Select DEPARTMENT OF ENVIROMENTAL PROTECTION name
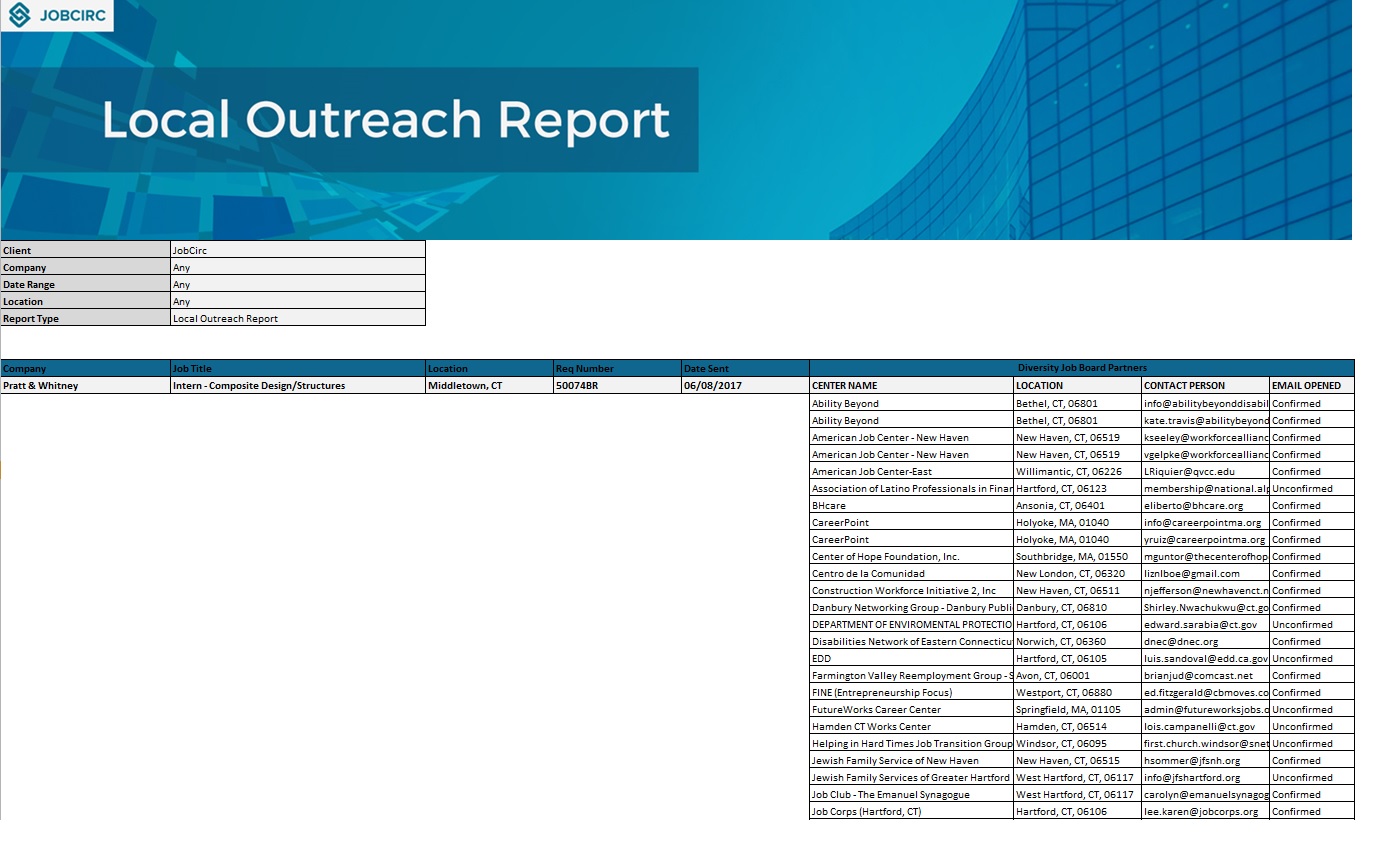This screenshot has height=843, width=1385. pyautogui.click(x=912, y=624)
